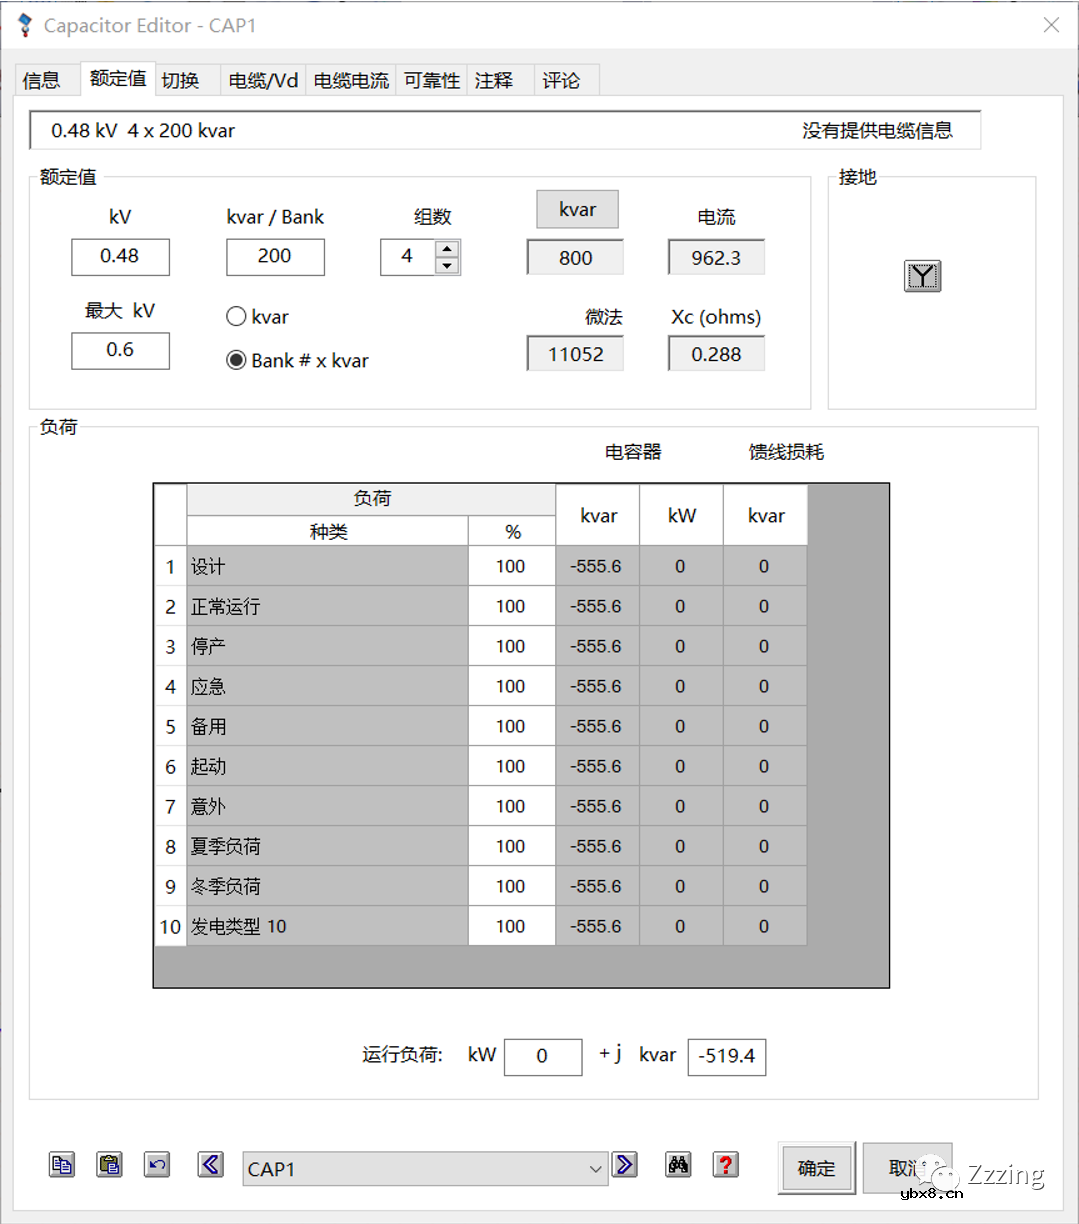Image resolution: width=1079 pixels, height=1224 pixels.
Task: Click the 运行负荷 kW input field
Action: coord(543,1057)
